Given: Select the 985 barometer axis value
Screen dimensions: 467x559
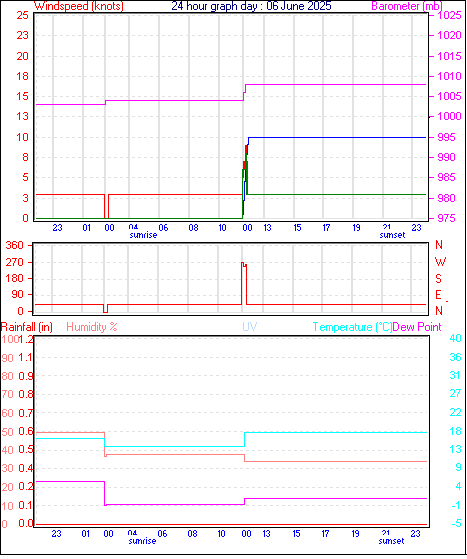Looking at the screenshot, I should 446,177.
